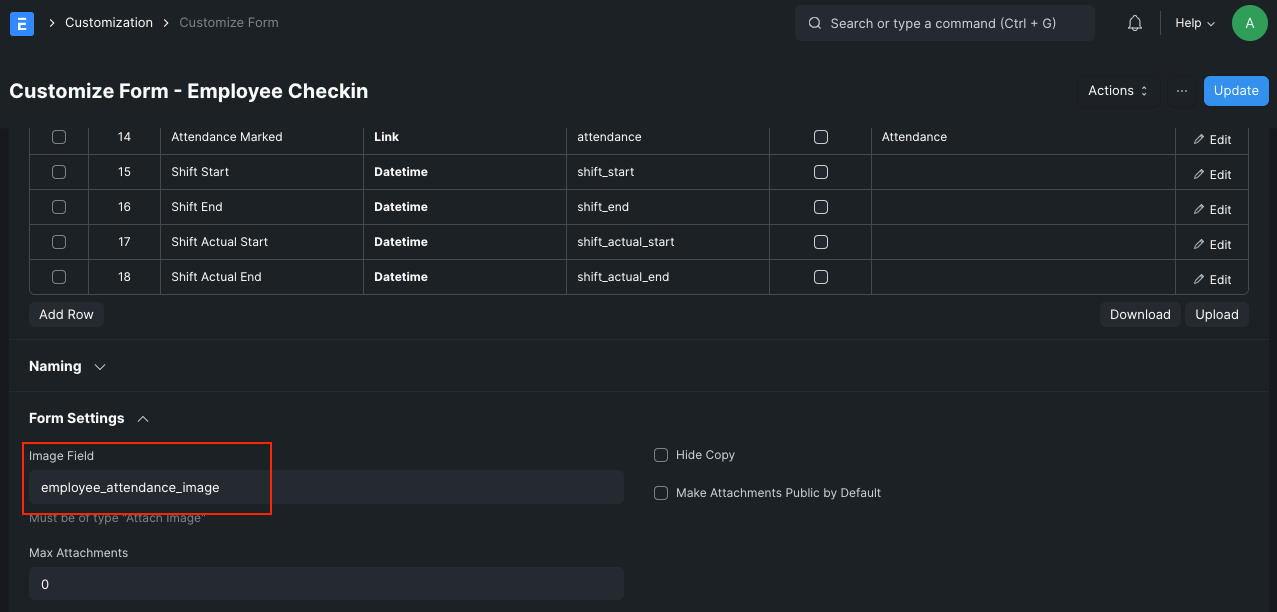Open the overflow (...) menu
1277x612 pixels.
coord(1182,90)
